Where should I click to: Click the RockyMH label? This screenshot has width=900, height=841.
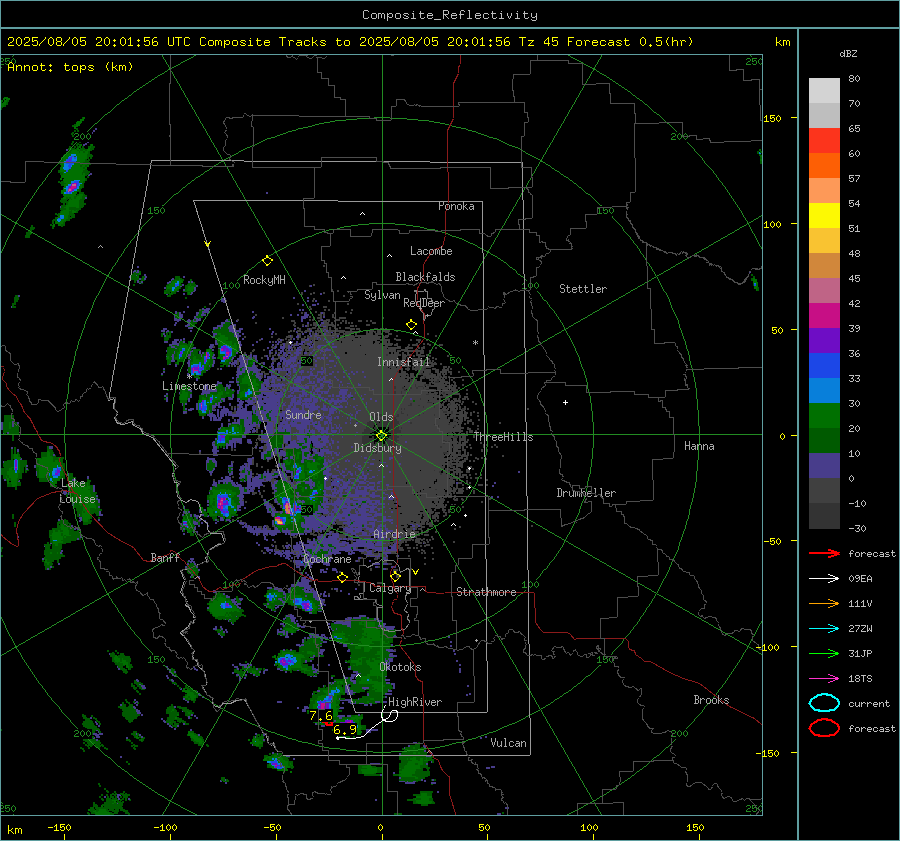coord(264,280)
